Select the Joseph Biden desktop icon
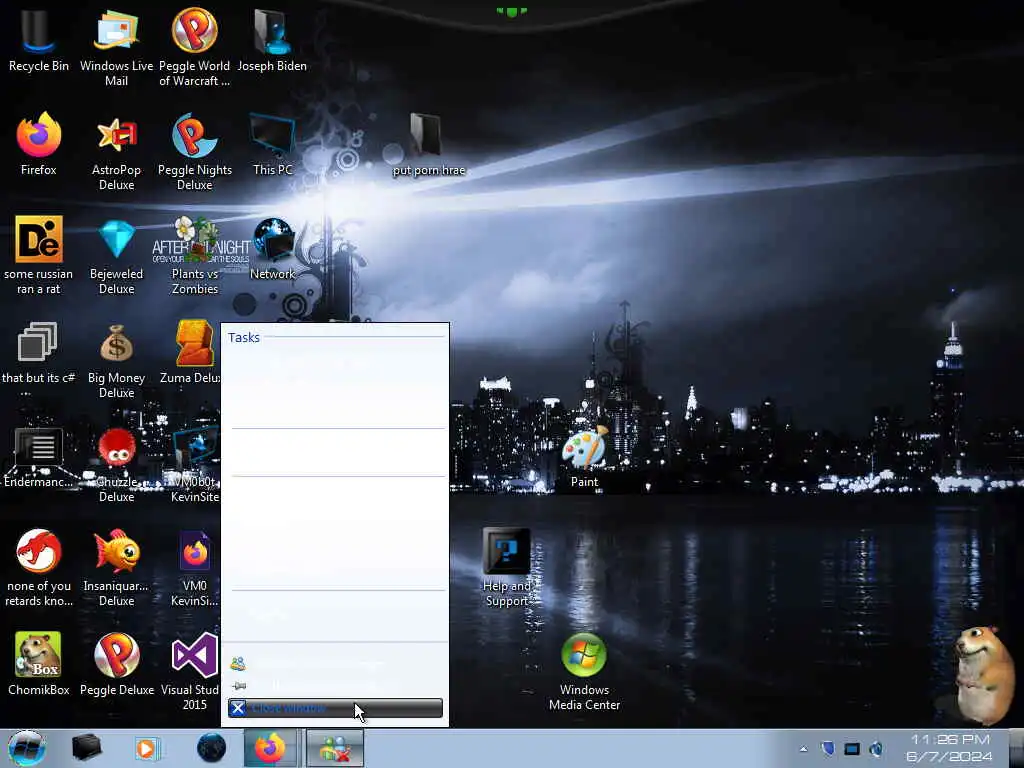 point(272,40)
